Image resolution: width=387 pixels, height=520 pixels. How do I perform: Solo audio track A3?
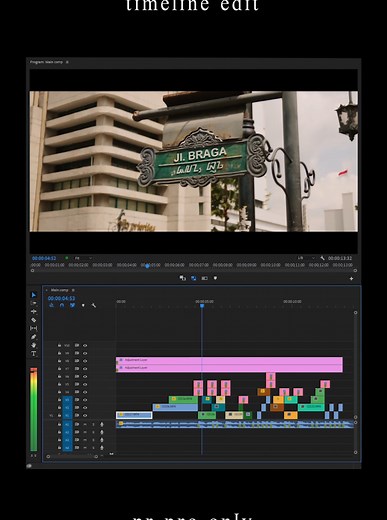94,440
